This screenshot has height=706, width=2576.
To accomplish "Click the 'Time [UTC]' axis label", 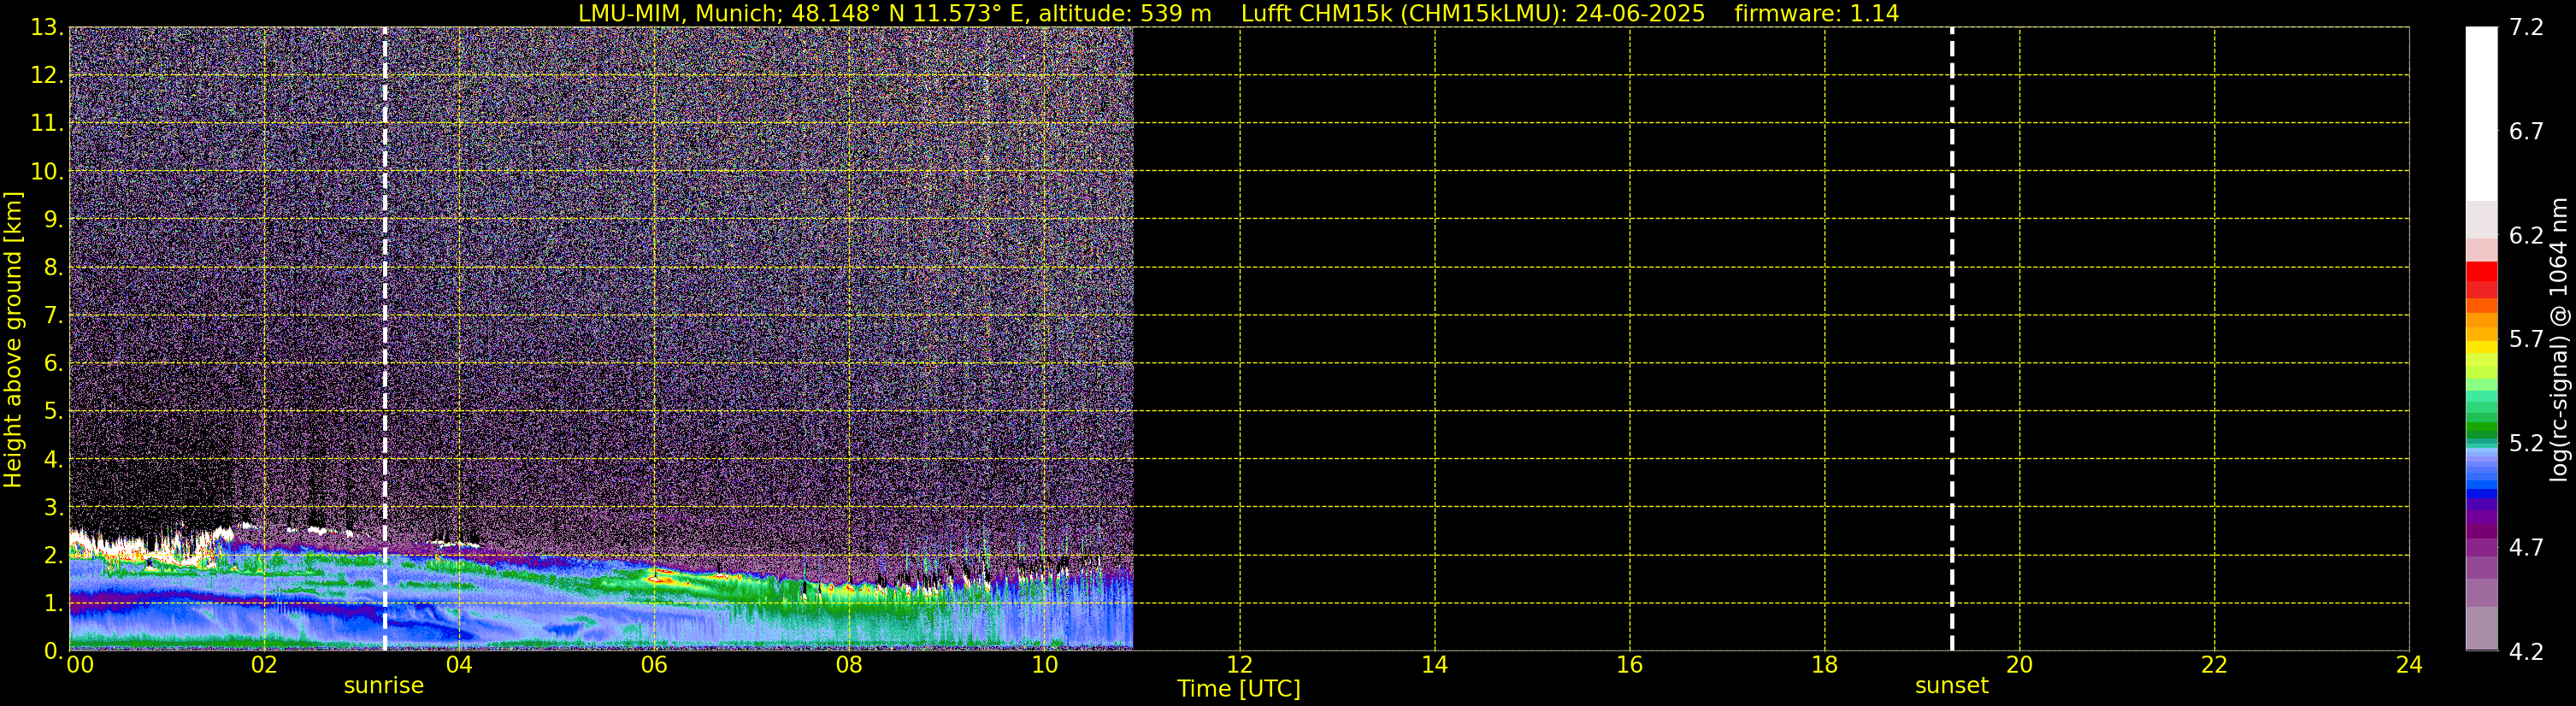I will pyautogui.click(x=1238, y=689).
